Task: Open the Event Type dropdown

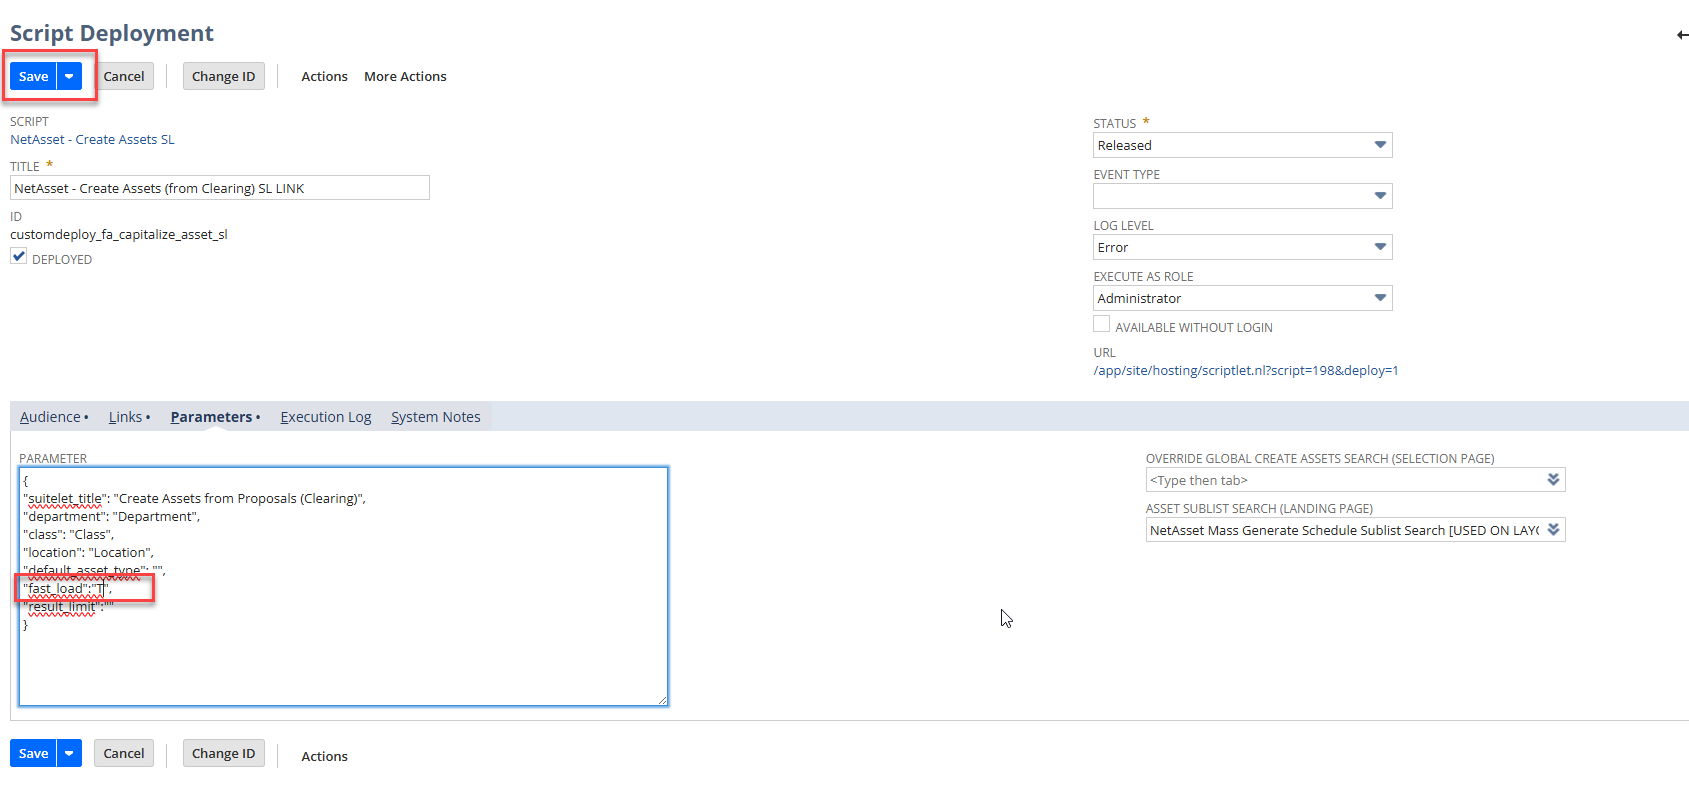Action: [1380, 197]
